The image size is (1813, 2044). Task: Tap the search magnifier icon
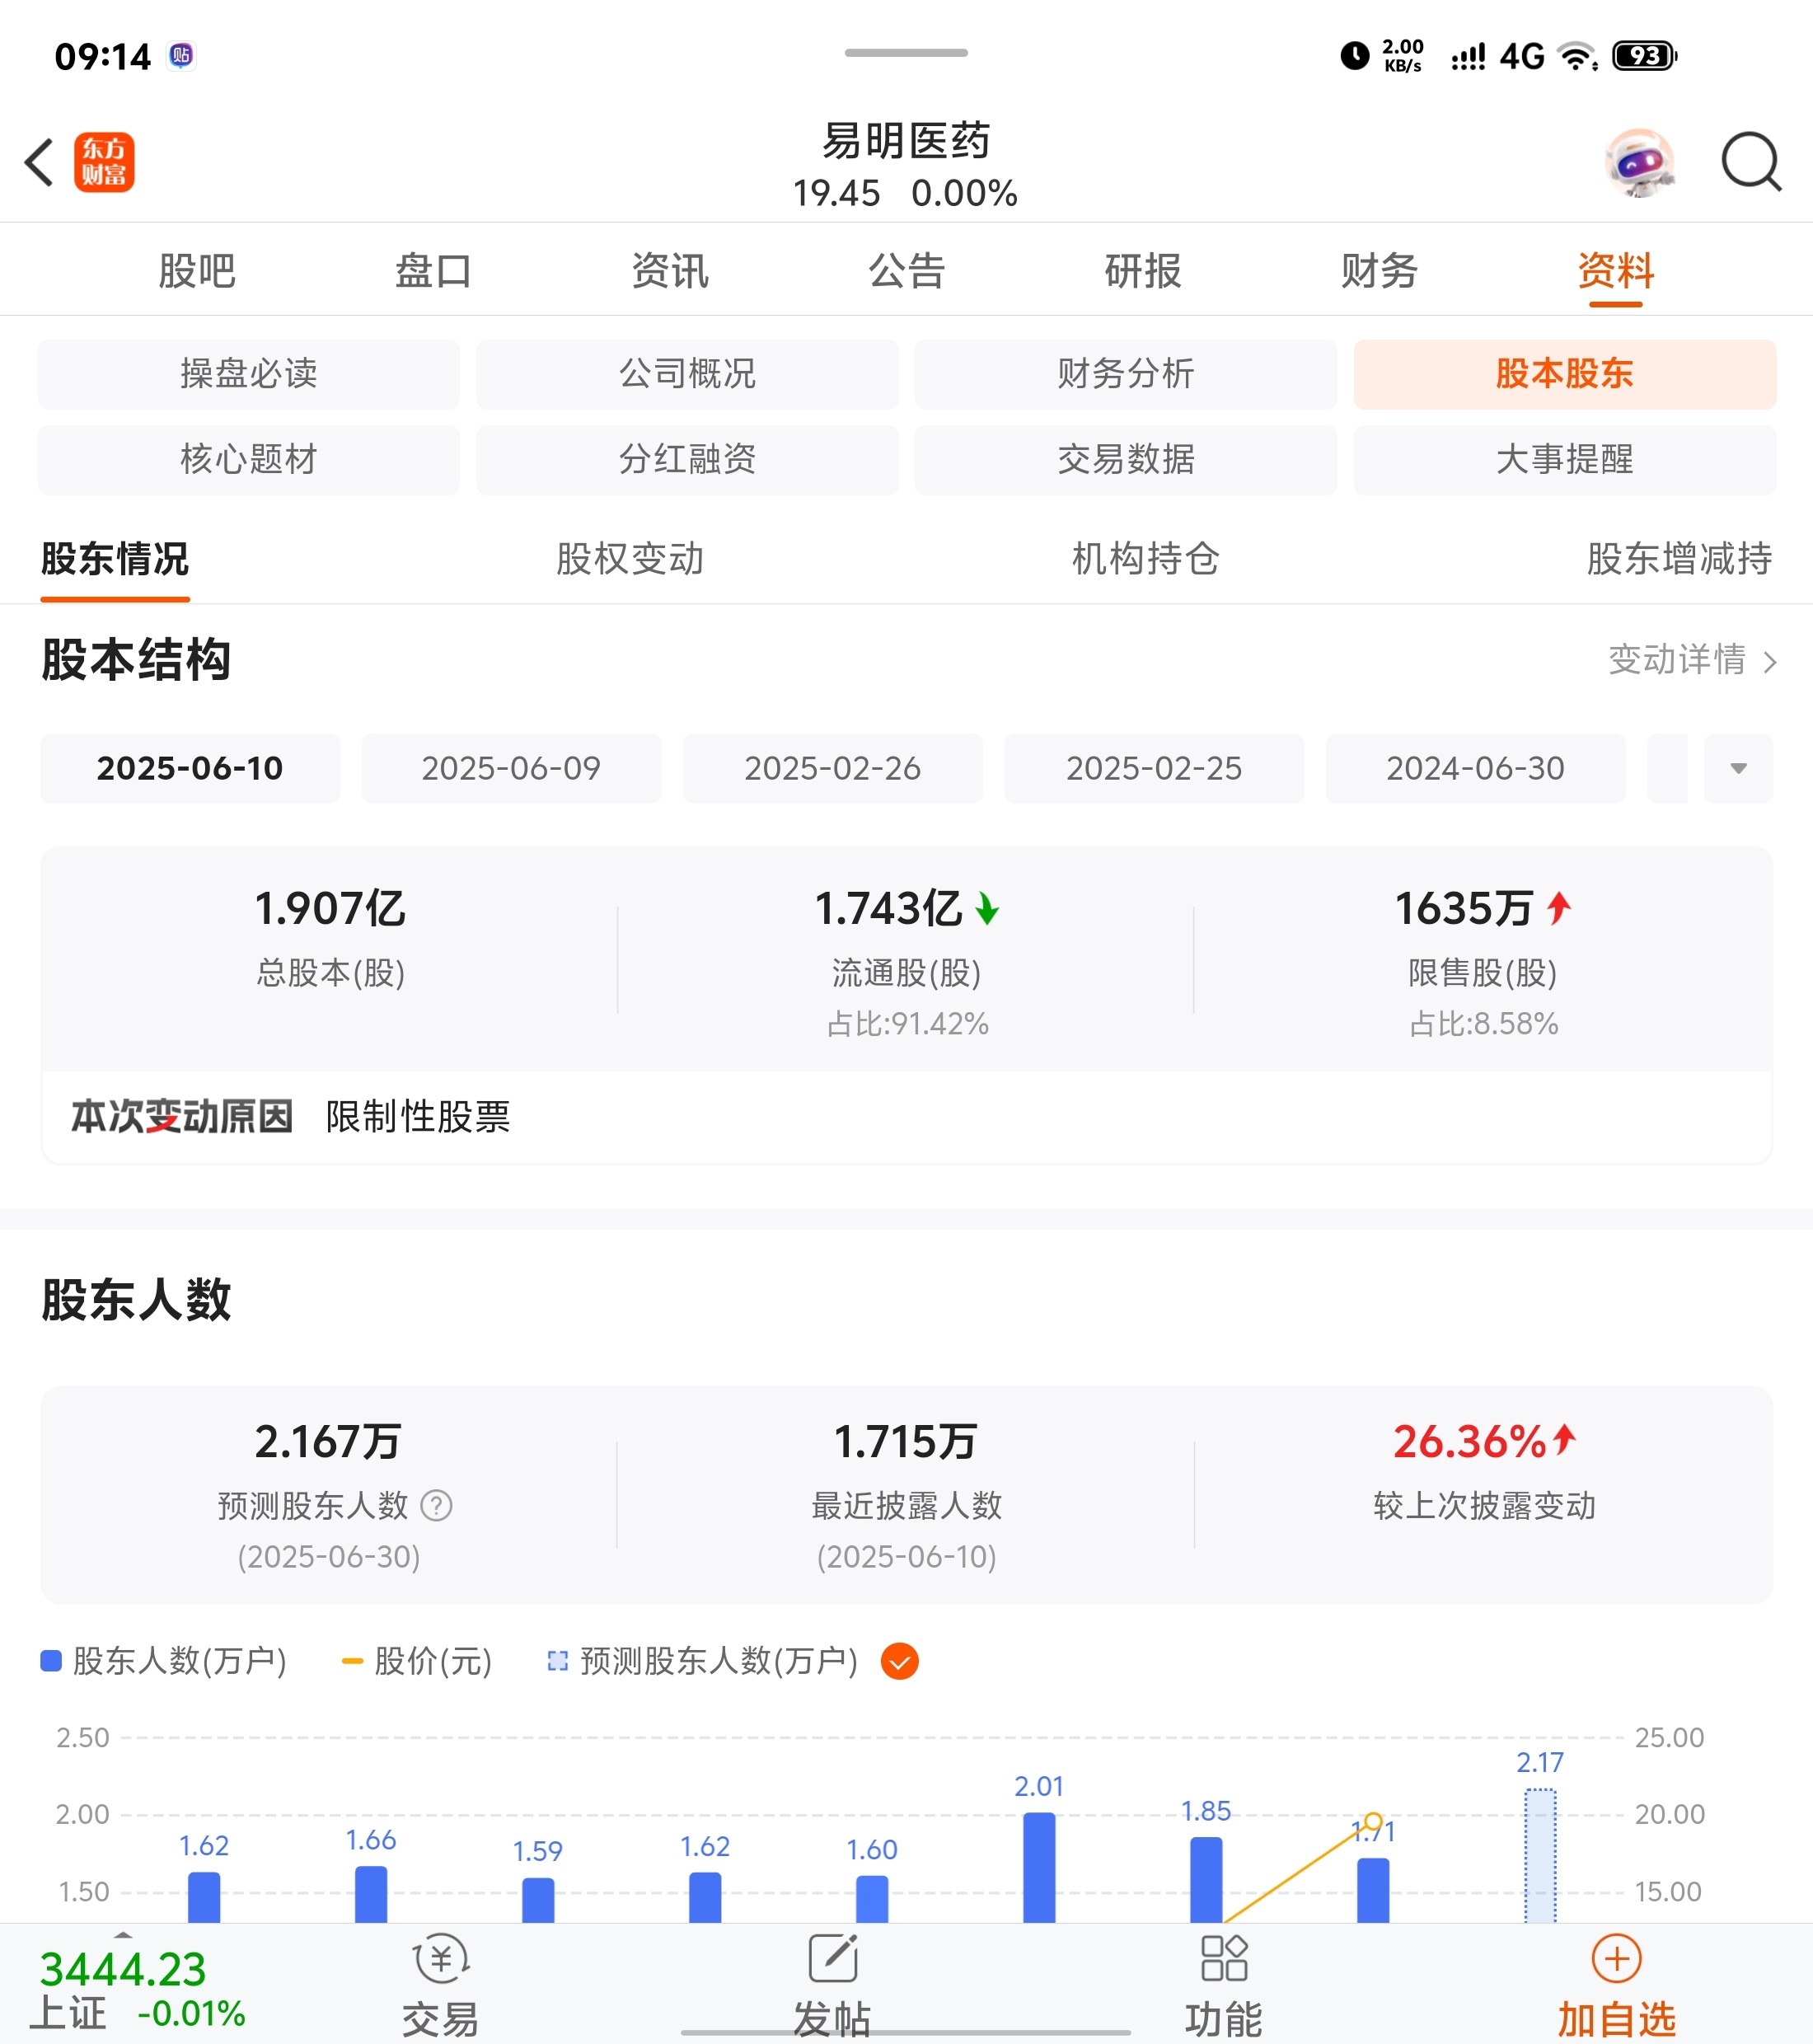coord(1751,161)
